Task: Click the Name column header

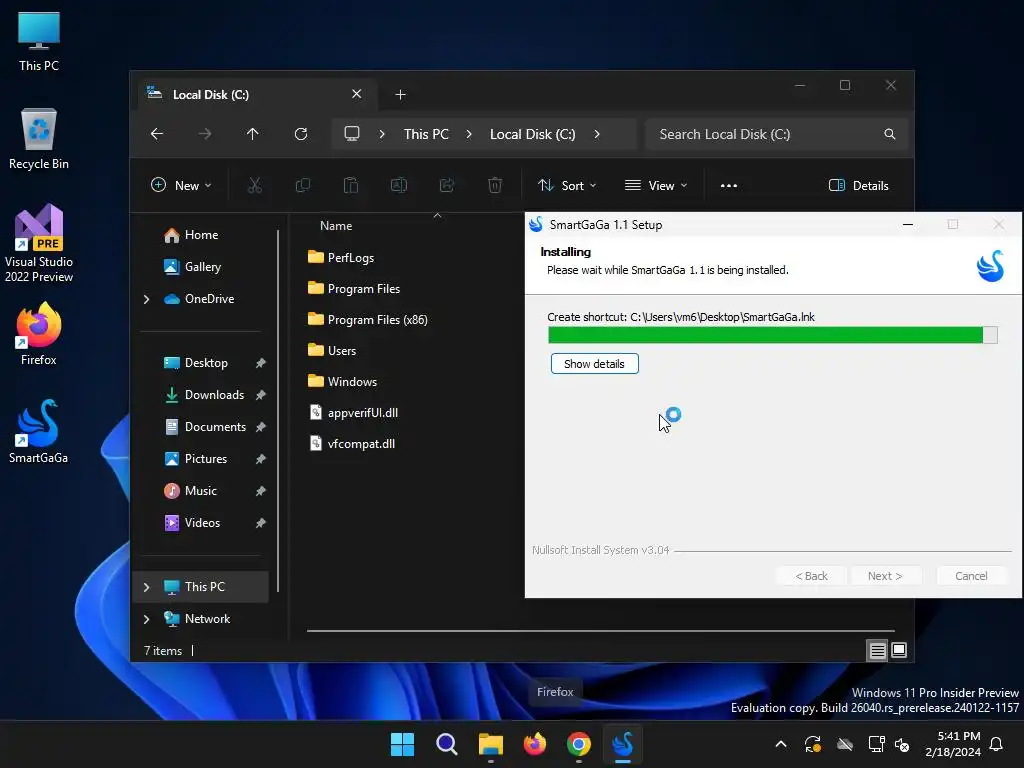Action: click(x=336, y=225)
